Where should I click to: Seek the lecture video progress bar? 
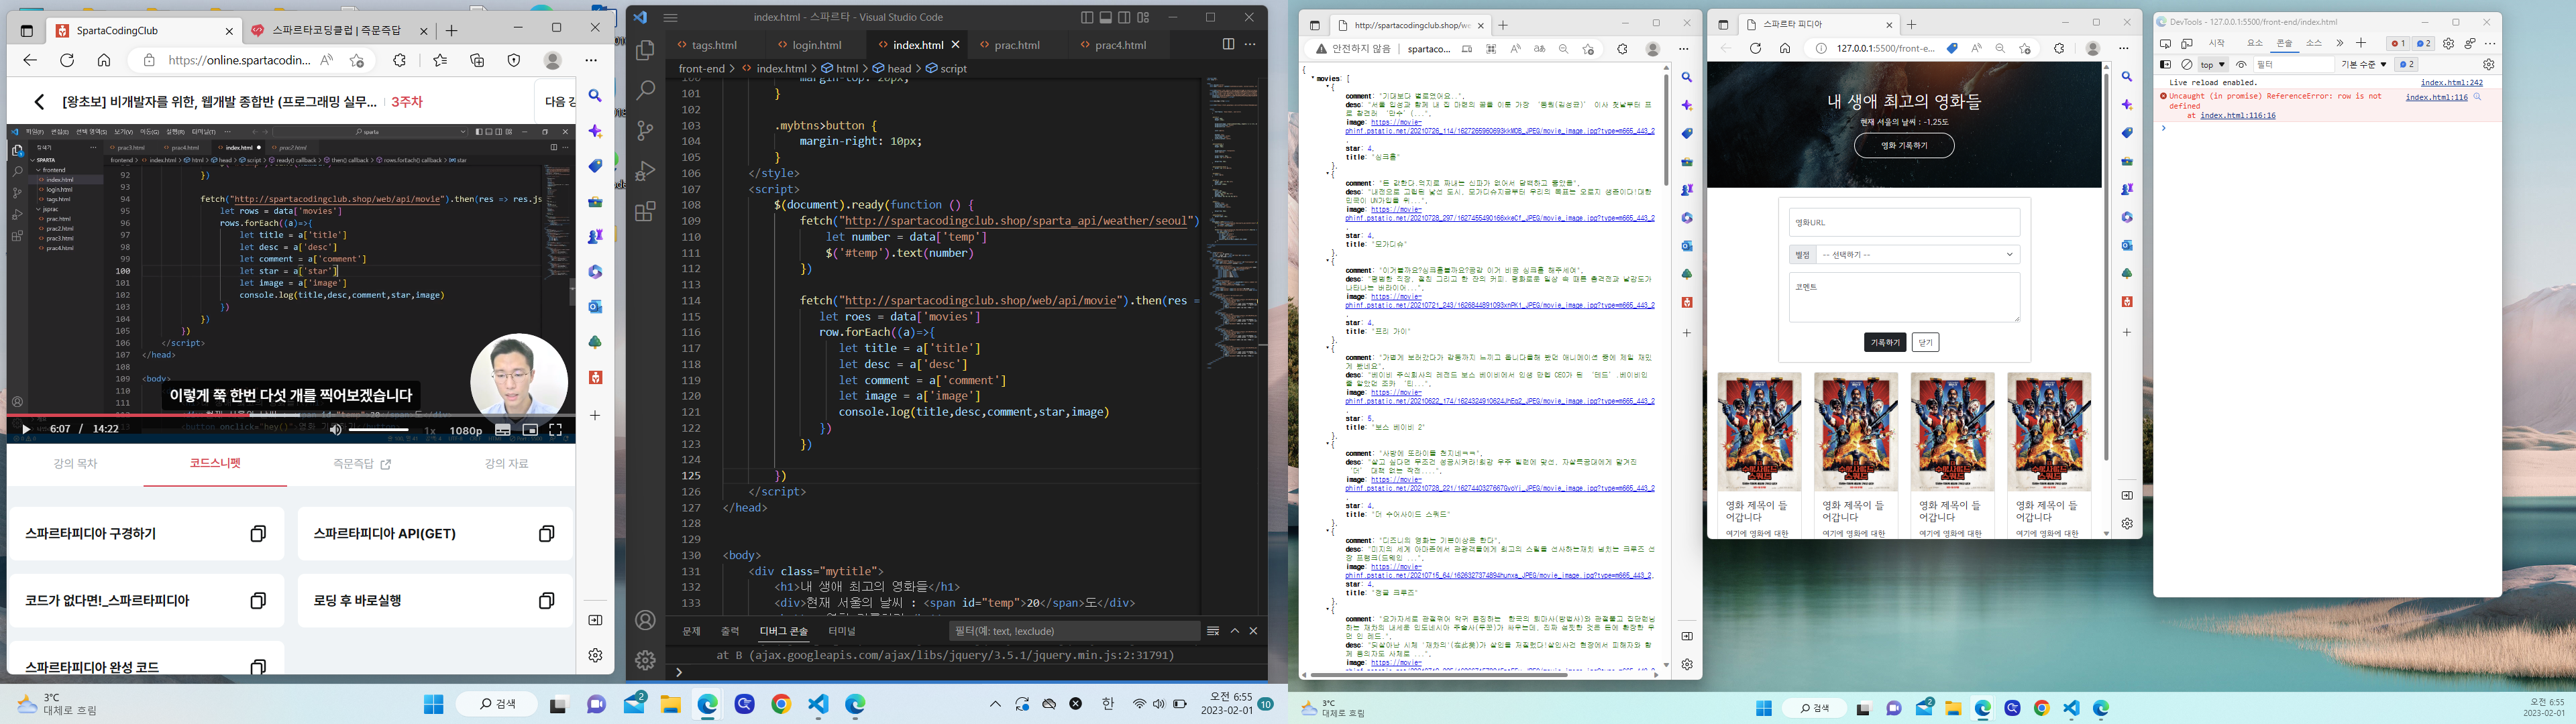tap(291, 415)
